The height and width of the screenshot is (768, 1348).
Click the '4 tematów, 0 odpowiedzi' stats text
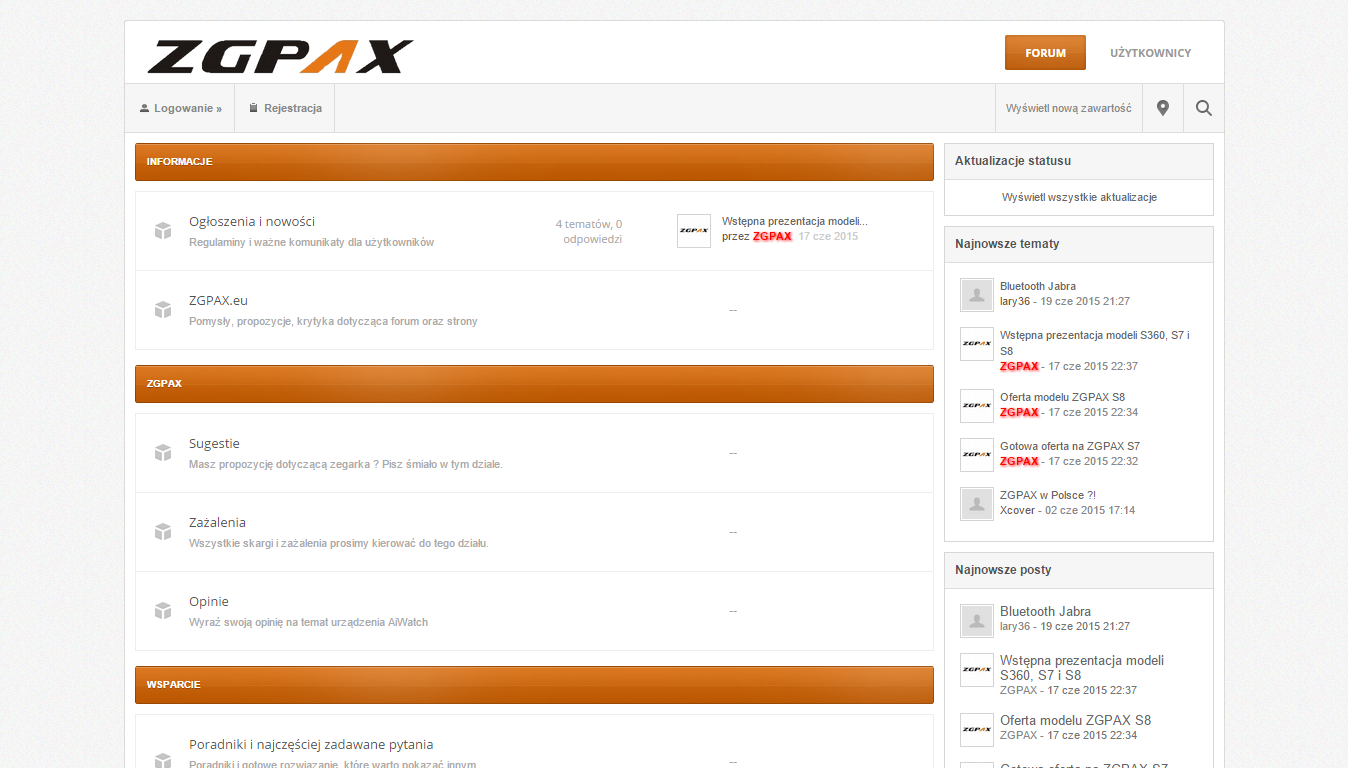click(589, 232)
